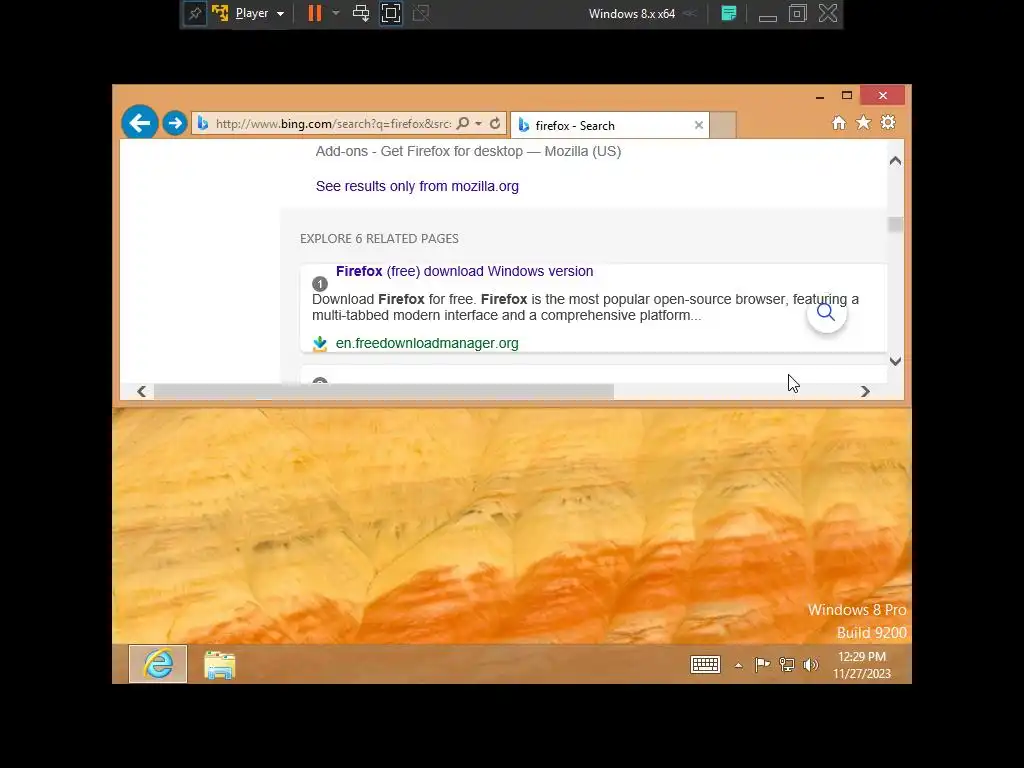Close the 'firefox - Search' tab
This screenshot has height=768, width=1024.
click(x=699, y=125)
